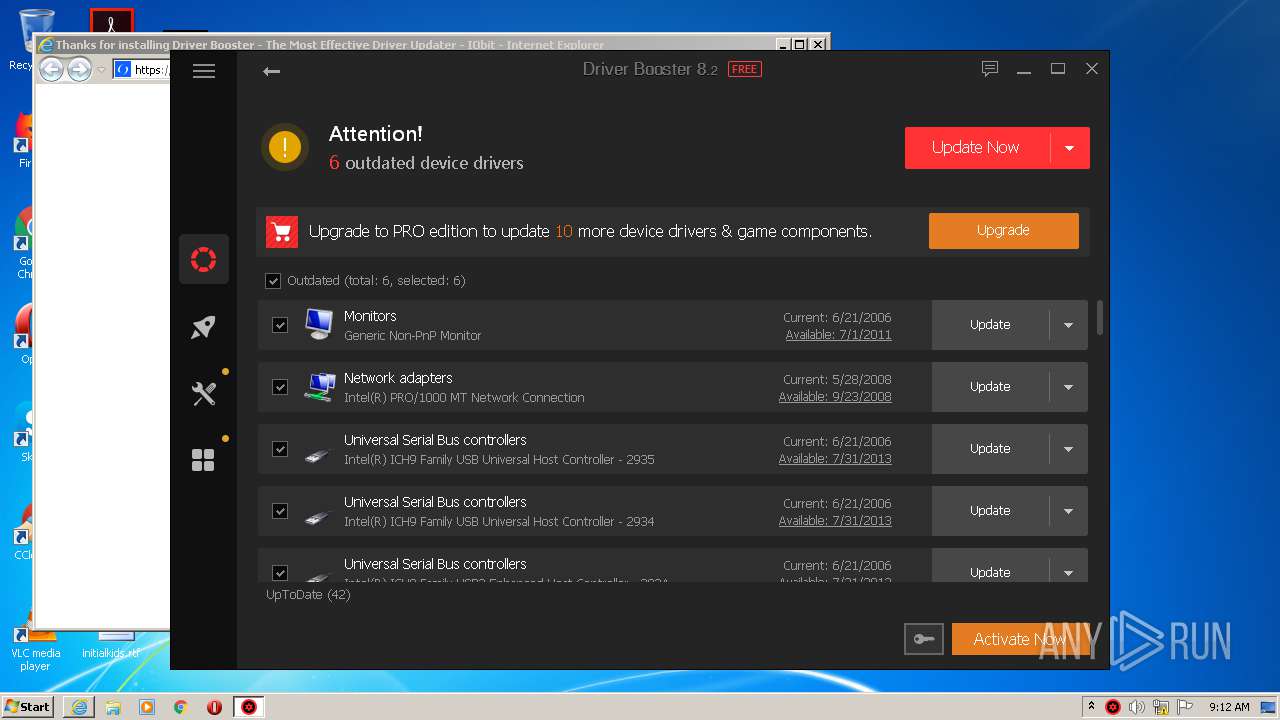
Task: Click the '6 outdated device drivers' text
Action: pyautogui.click(x=426, y=163)
